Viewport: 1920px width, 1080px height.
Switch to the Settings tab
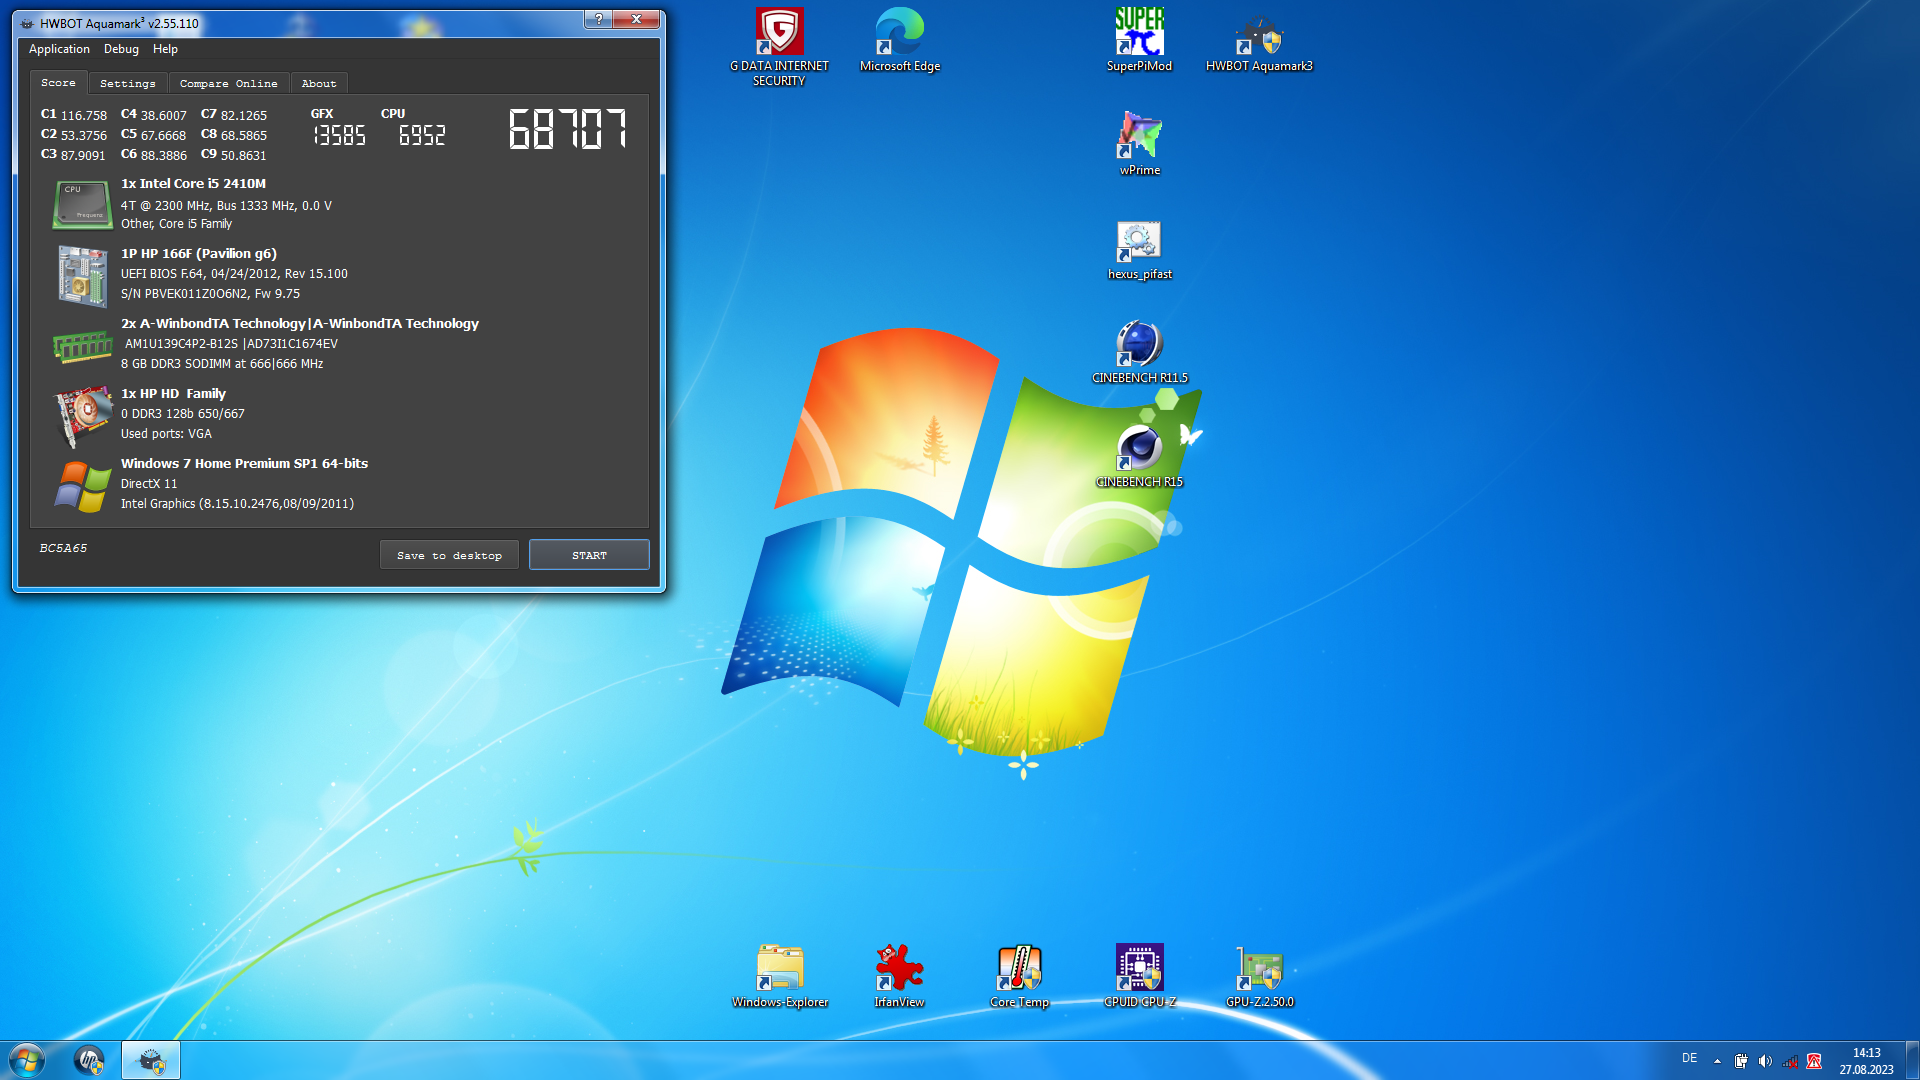(128, 84)
